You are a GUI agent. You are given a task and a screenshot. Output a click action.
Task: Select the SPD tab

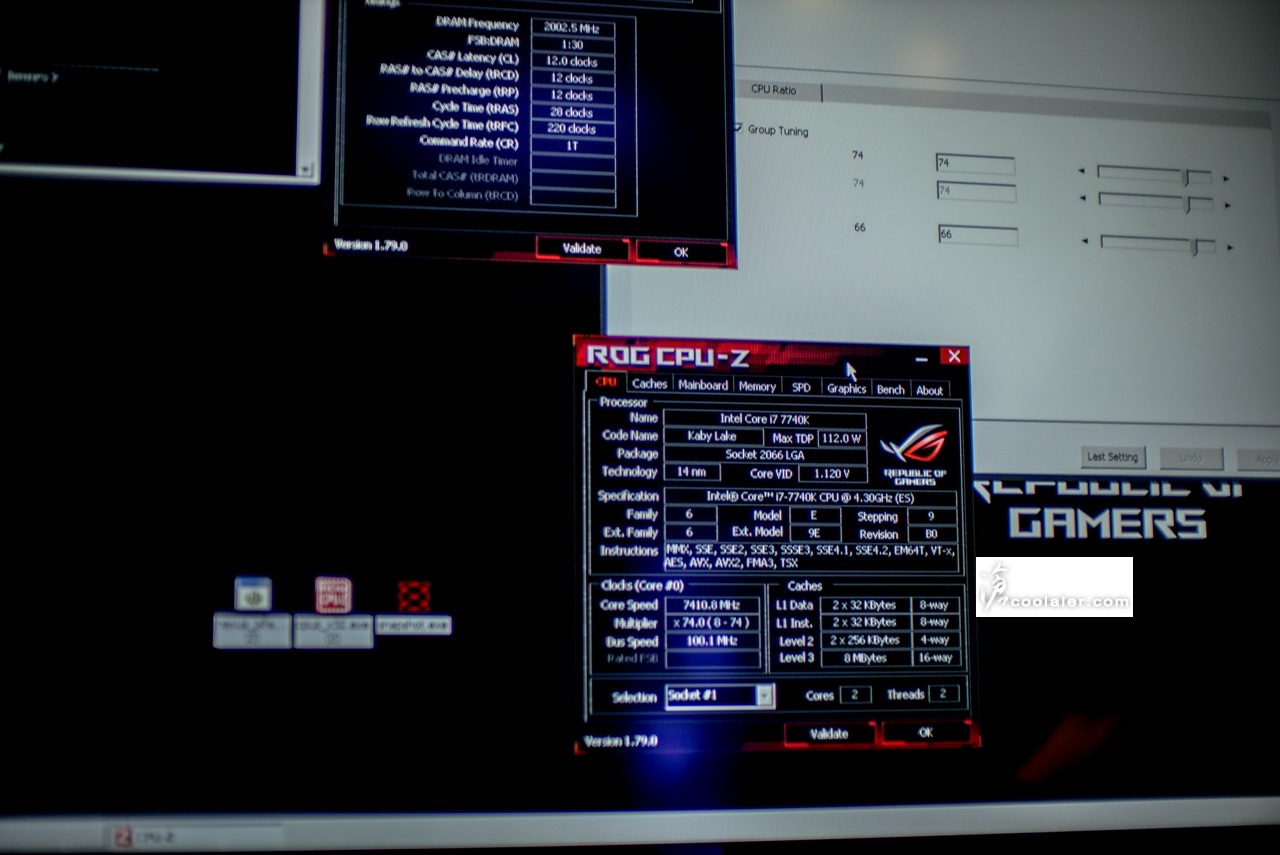coord(801,387)
